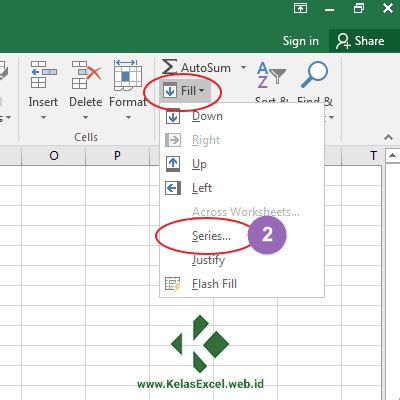The image size is (400, 400).
Task: Click the Sort & Filter icon
Action: (x=271, y=75)
